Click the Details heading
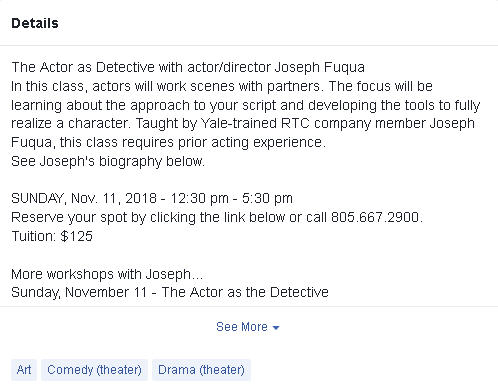This screenshot has width=498, height=391. click(x=35, y=23)
